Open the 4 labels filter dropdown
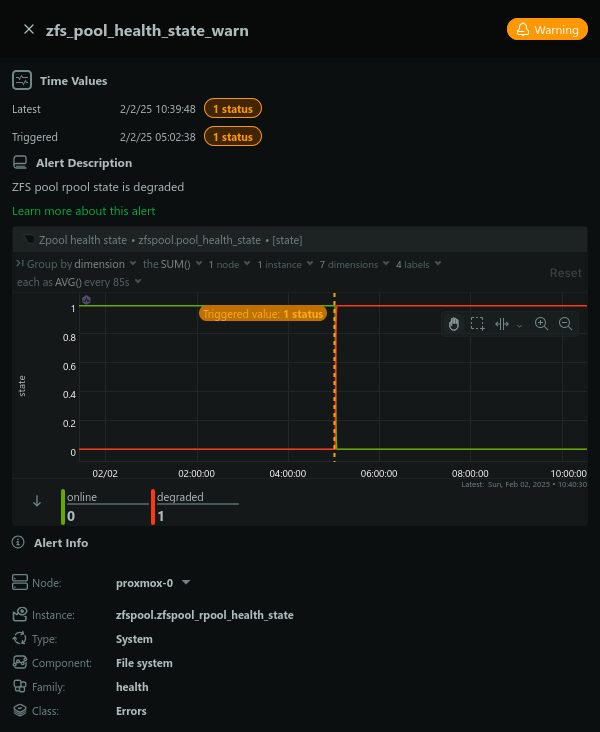This screenshot has height=732, width=600. coord(418,264)
